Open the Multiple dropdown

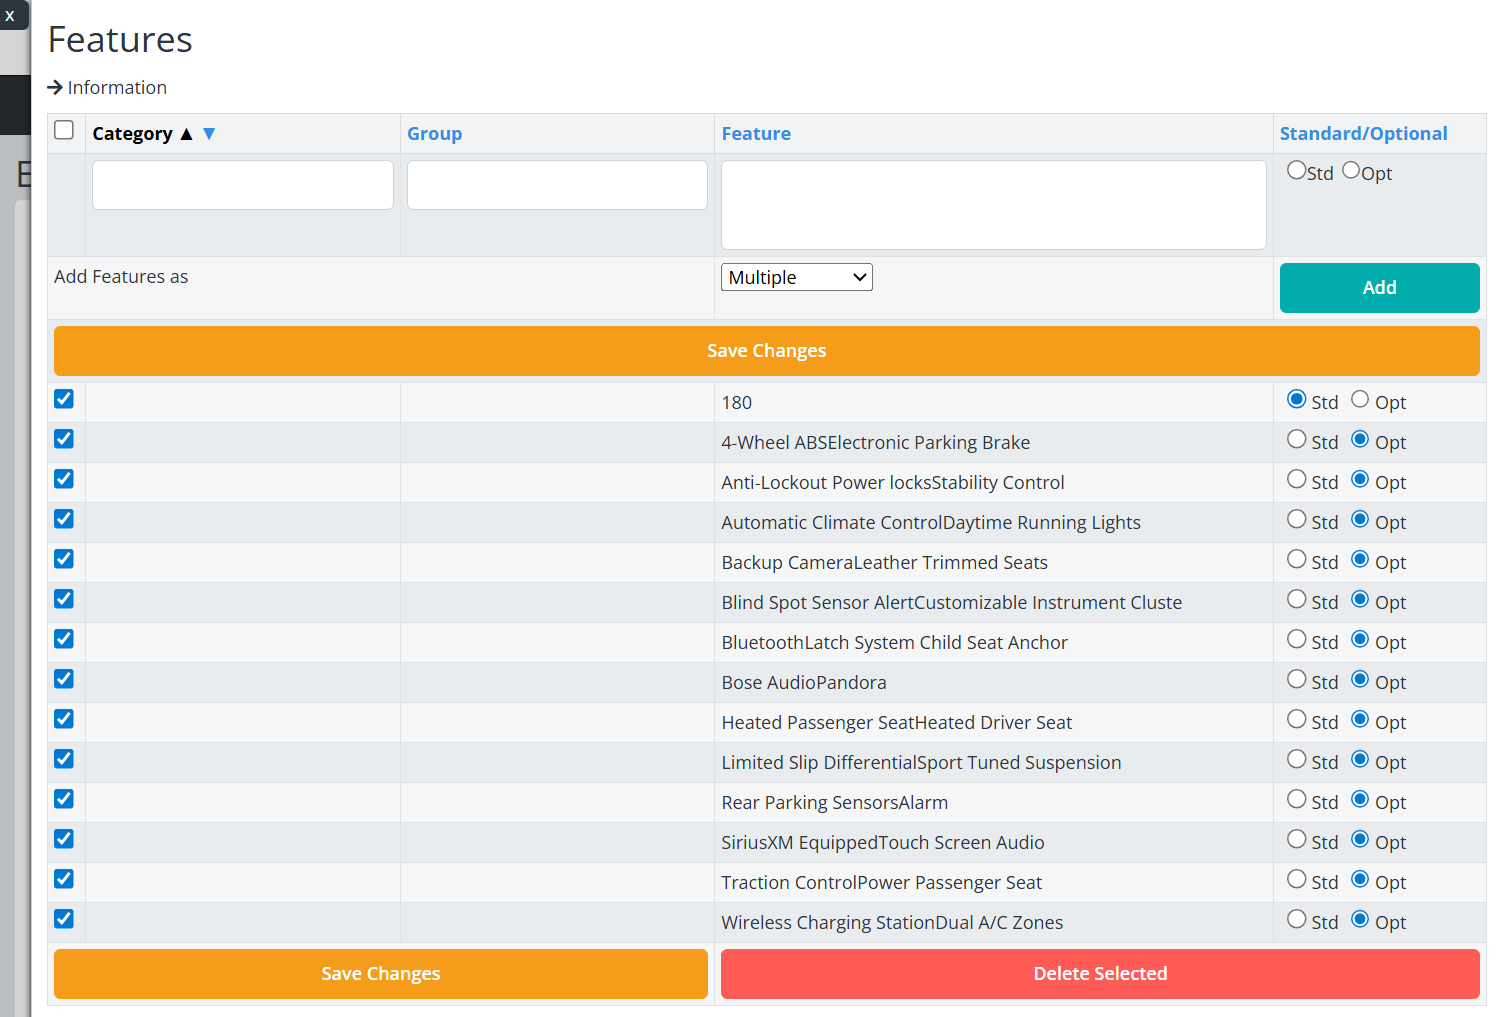pos(796,278)
